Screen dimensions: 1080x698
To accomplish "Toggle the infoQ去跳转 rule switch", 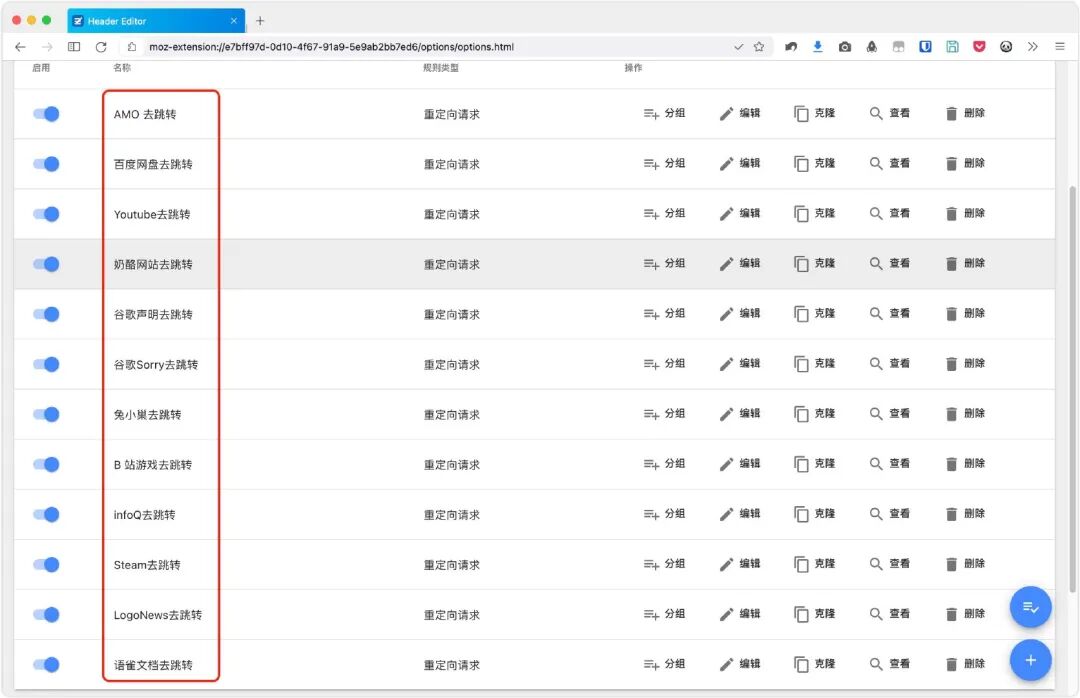I will (46, 514).
